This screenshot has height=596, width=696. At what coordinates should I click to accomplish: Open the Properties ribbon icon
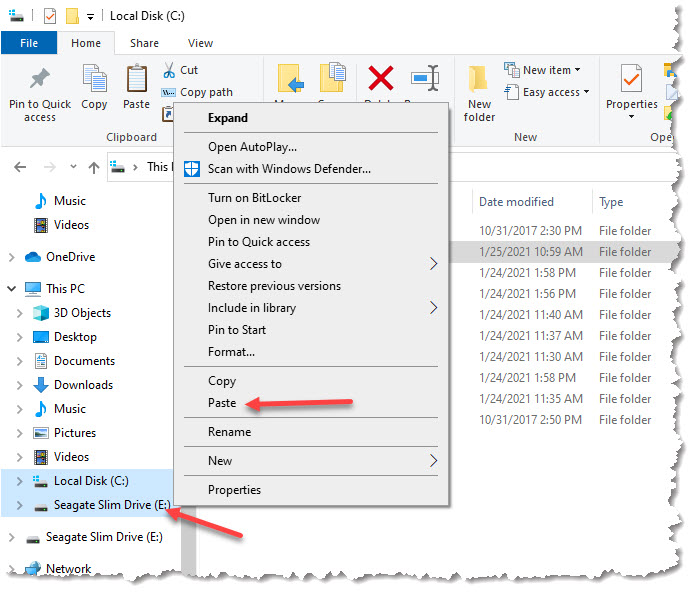631,80
